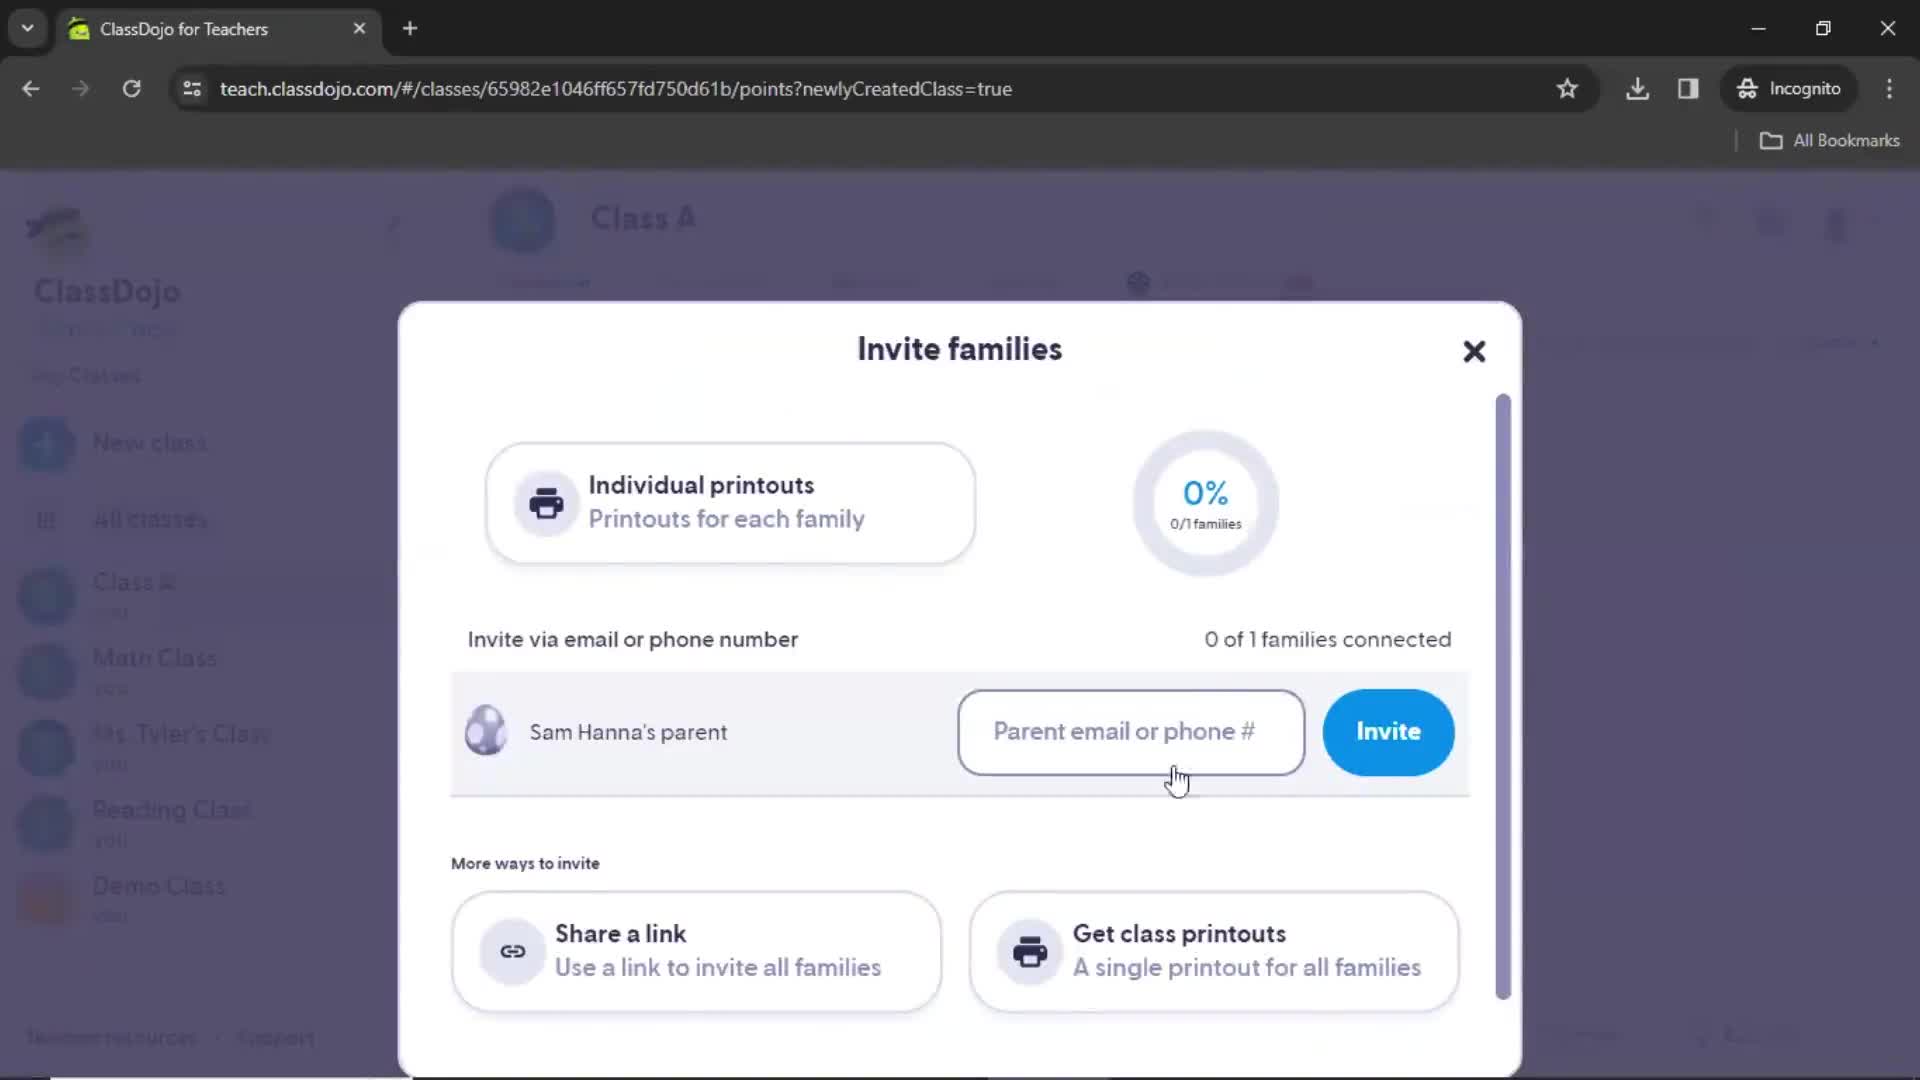Screen dimensions: 1920x1080
Task: Click the Get class printouts printer icon
Action: click(x=1029, y=951)
